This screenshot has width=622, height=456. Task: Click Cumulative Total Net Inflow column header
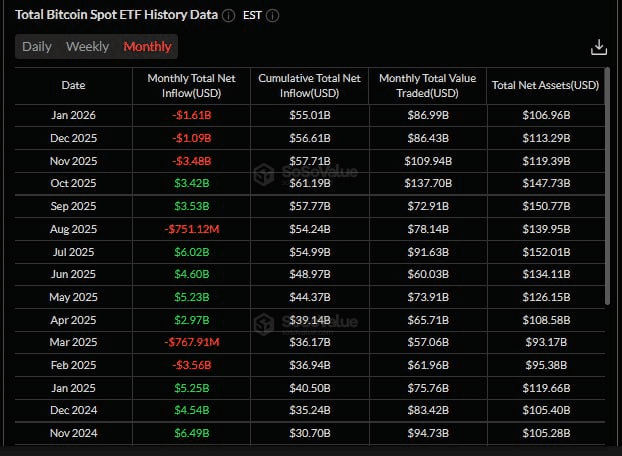click(309, 86)
